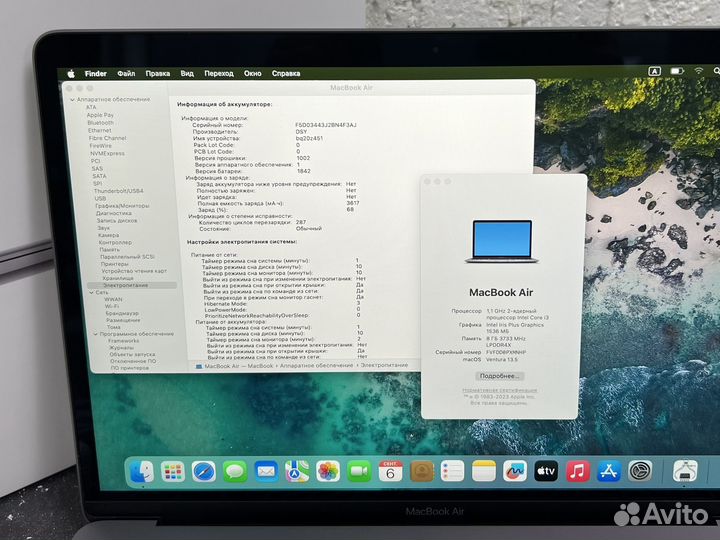720x540 pixels.
Task: Open Finder from the Dock
Action: [x=142, y=472]
